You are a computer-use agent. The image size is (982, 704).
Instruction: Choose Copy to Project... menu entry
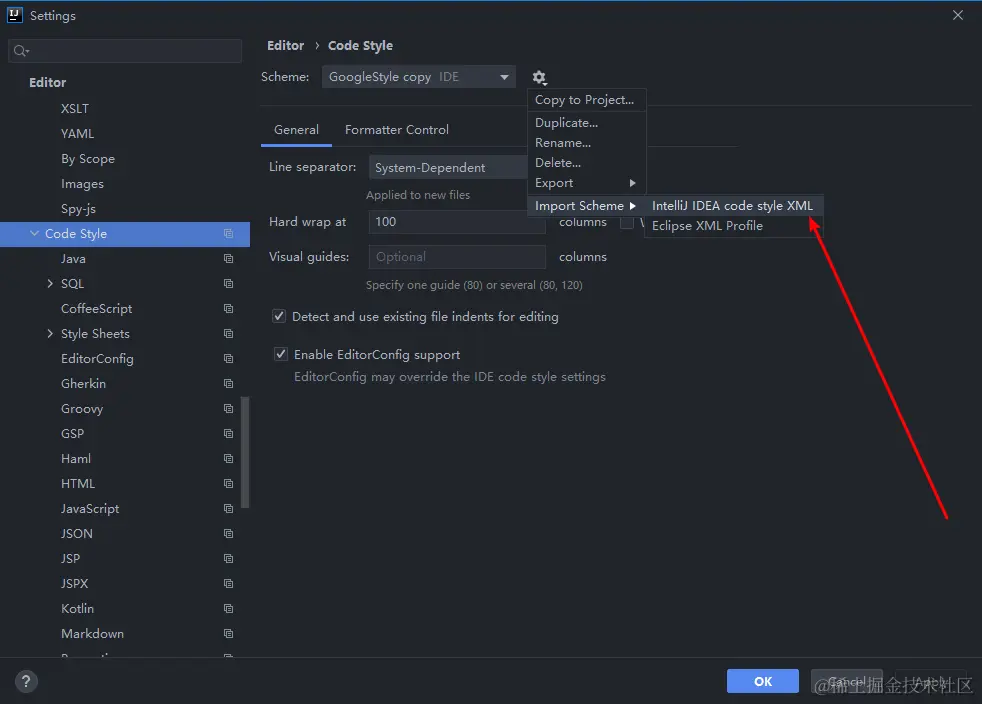point(586,100)
